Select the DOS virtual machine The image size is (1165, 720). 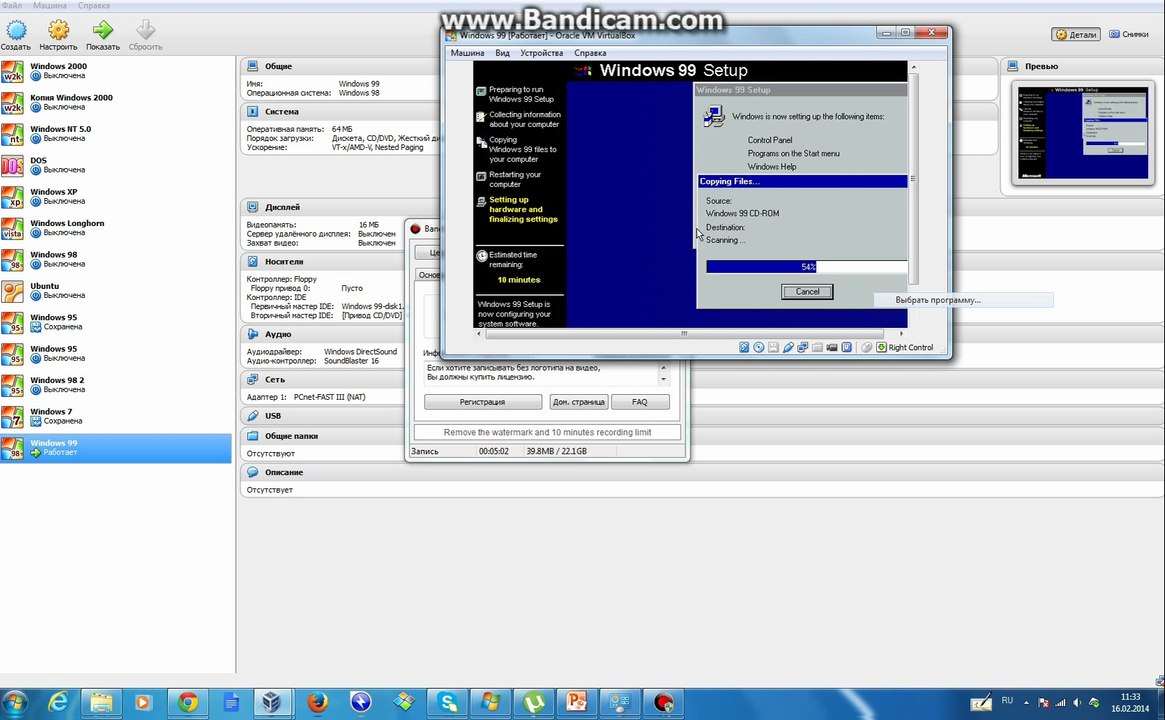pos(116,165)
